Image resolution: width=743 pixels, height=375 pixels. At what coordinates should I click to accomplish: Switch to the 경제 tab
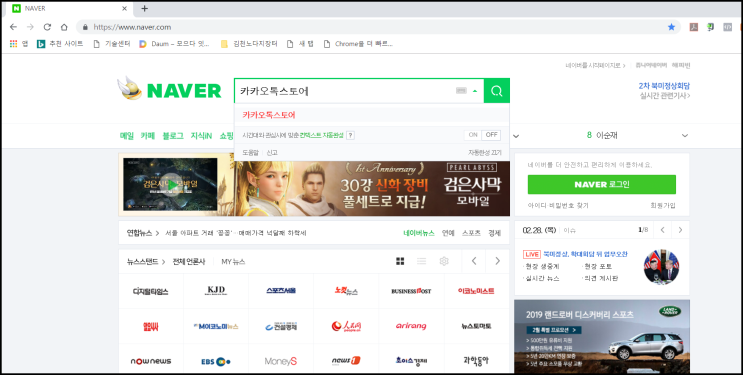(494, 233)
